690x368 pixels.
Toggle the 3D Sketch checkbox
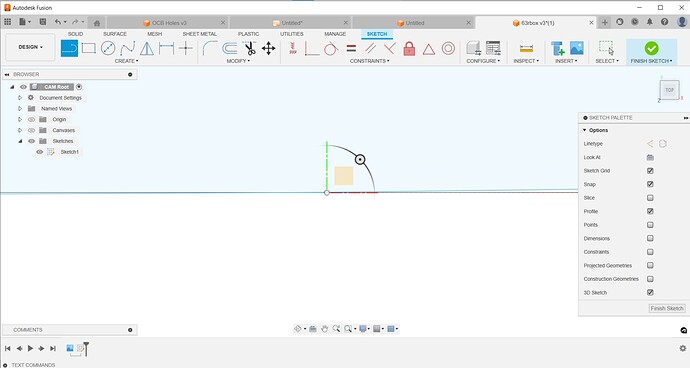(650, 292)
